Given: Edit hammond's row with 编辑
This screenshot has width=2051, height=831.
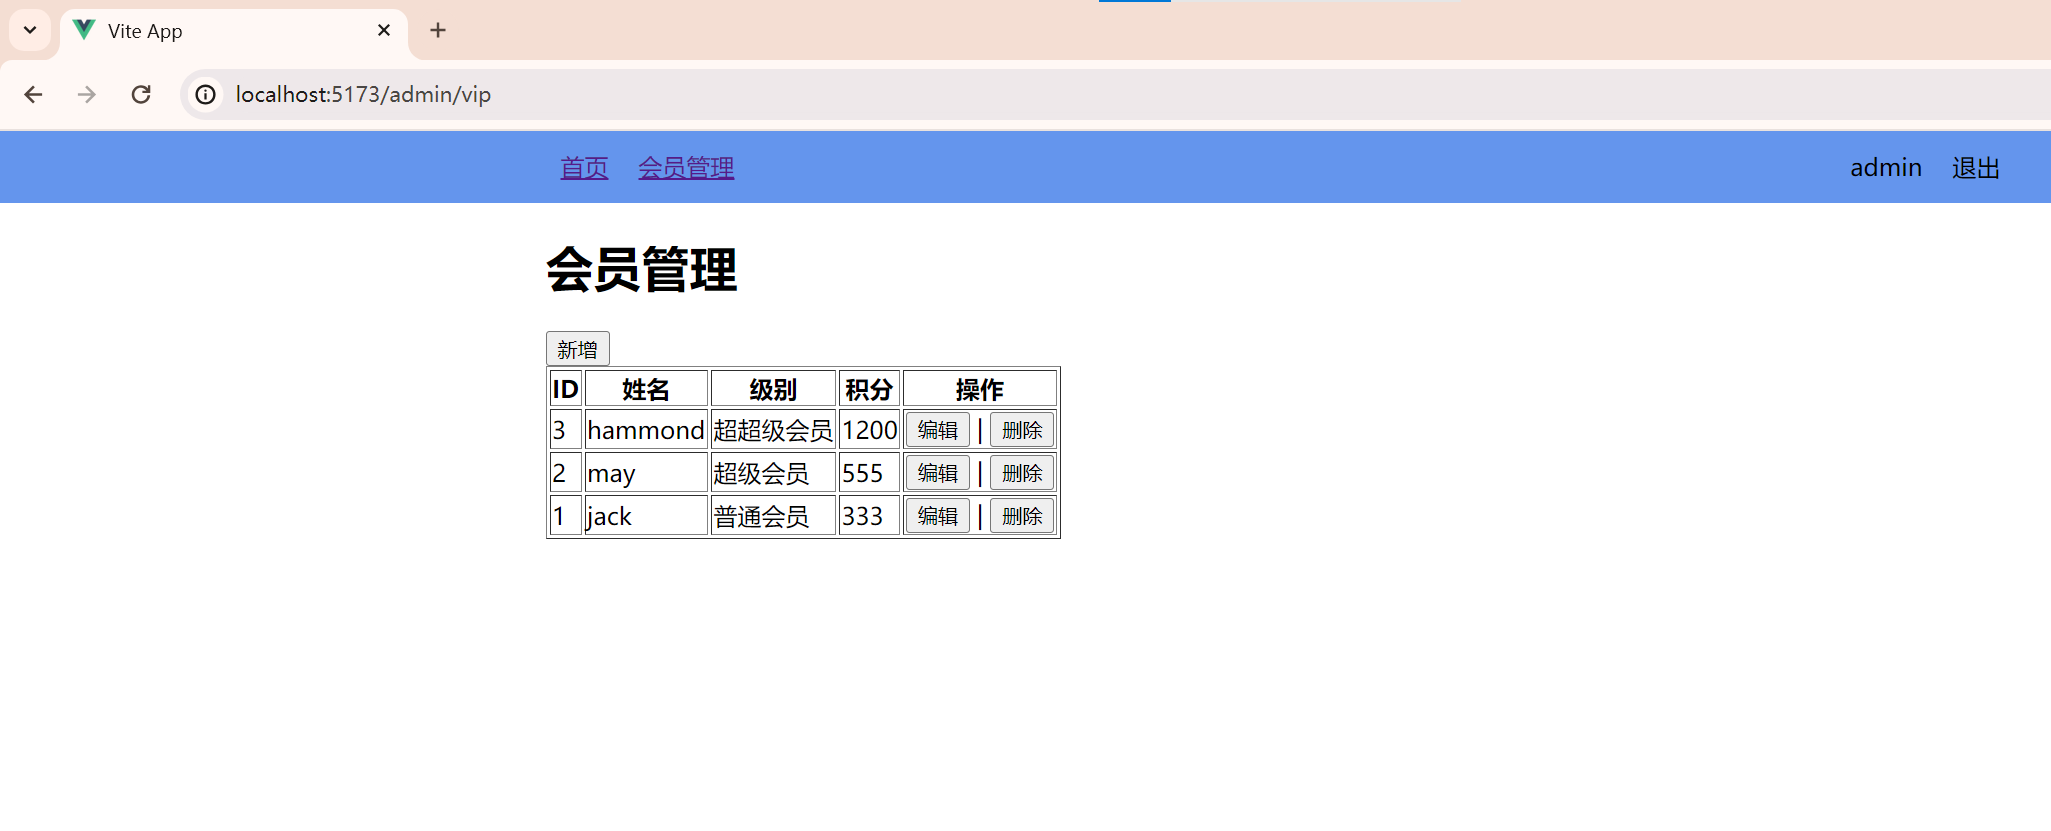Looking at the screenshot, I should 938,430.
